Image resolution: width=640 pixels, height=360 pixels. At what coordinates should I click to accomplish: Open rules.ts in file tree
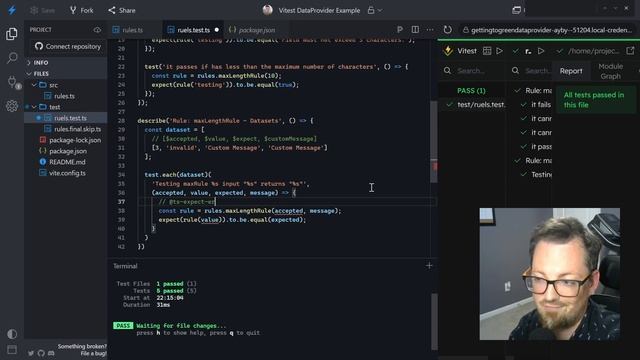(64, 96)
